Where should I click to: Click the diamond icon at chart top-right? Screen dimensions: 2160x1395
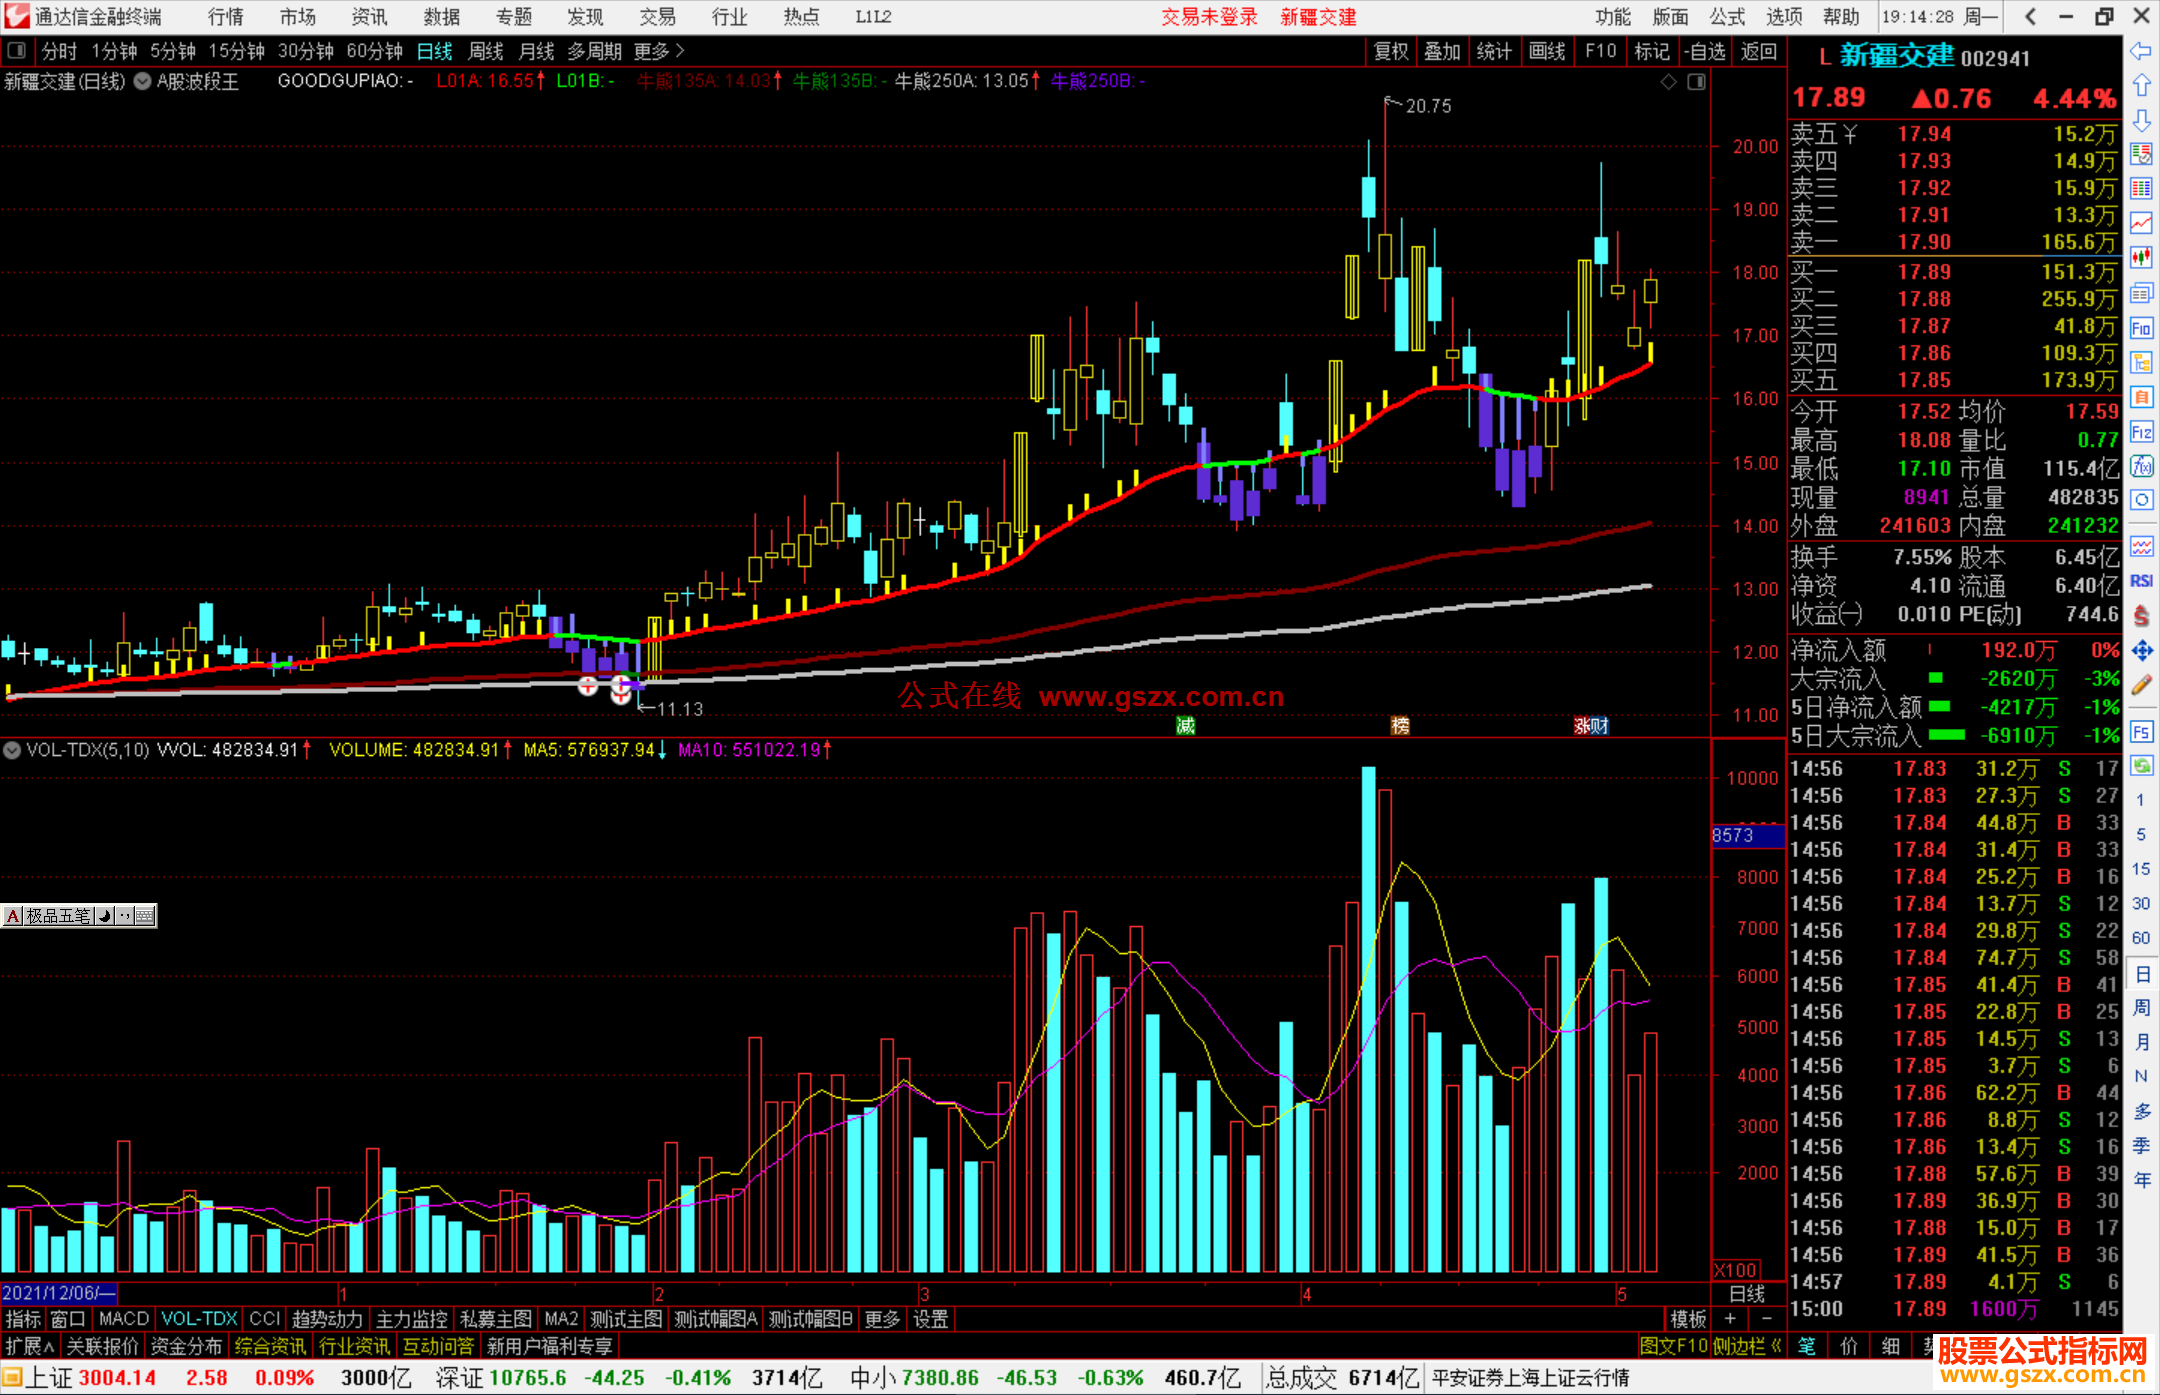click(1668, 82)
